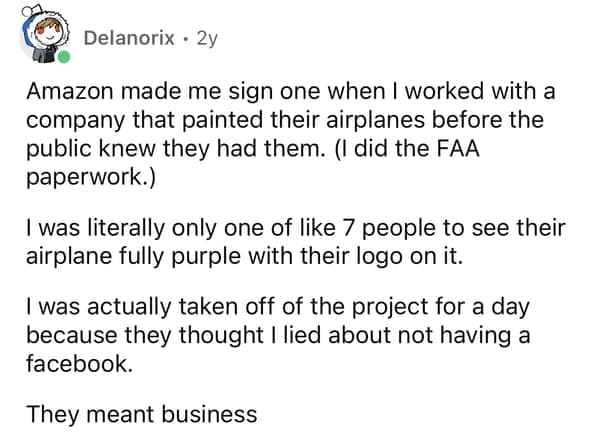Click the 'They meant business' line
Viewport: 599px width, 434px height.
click(142, 414)
